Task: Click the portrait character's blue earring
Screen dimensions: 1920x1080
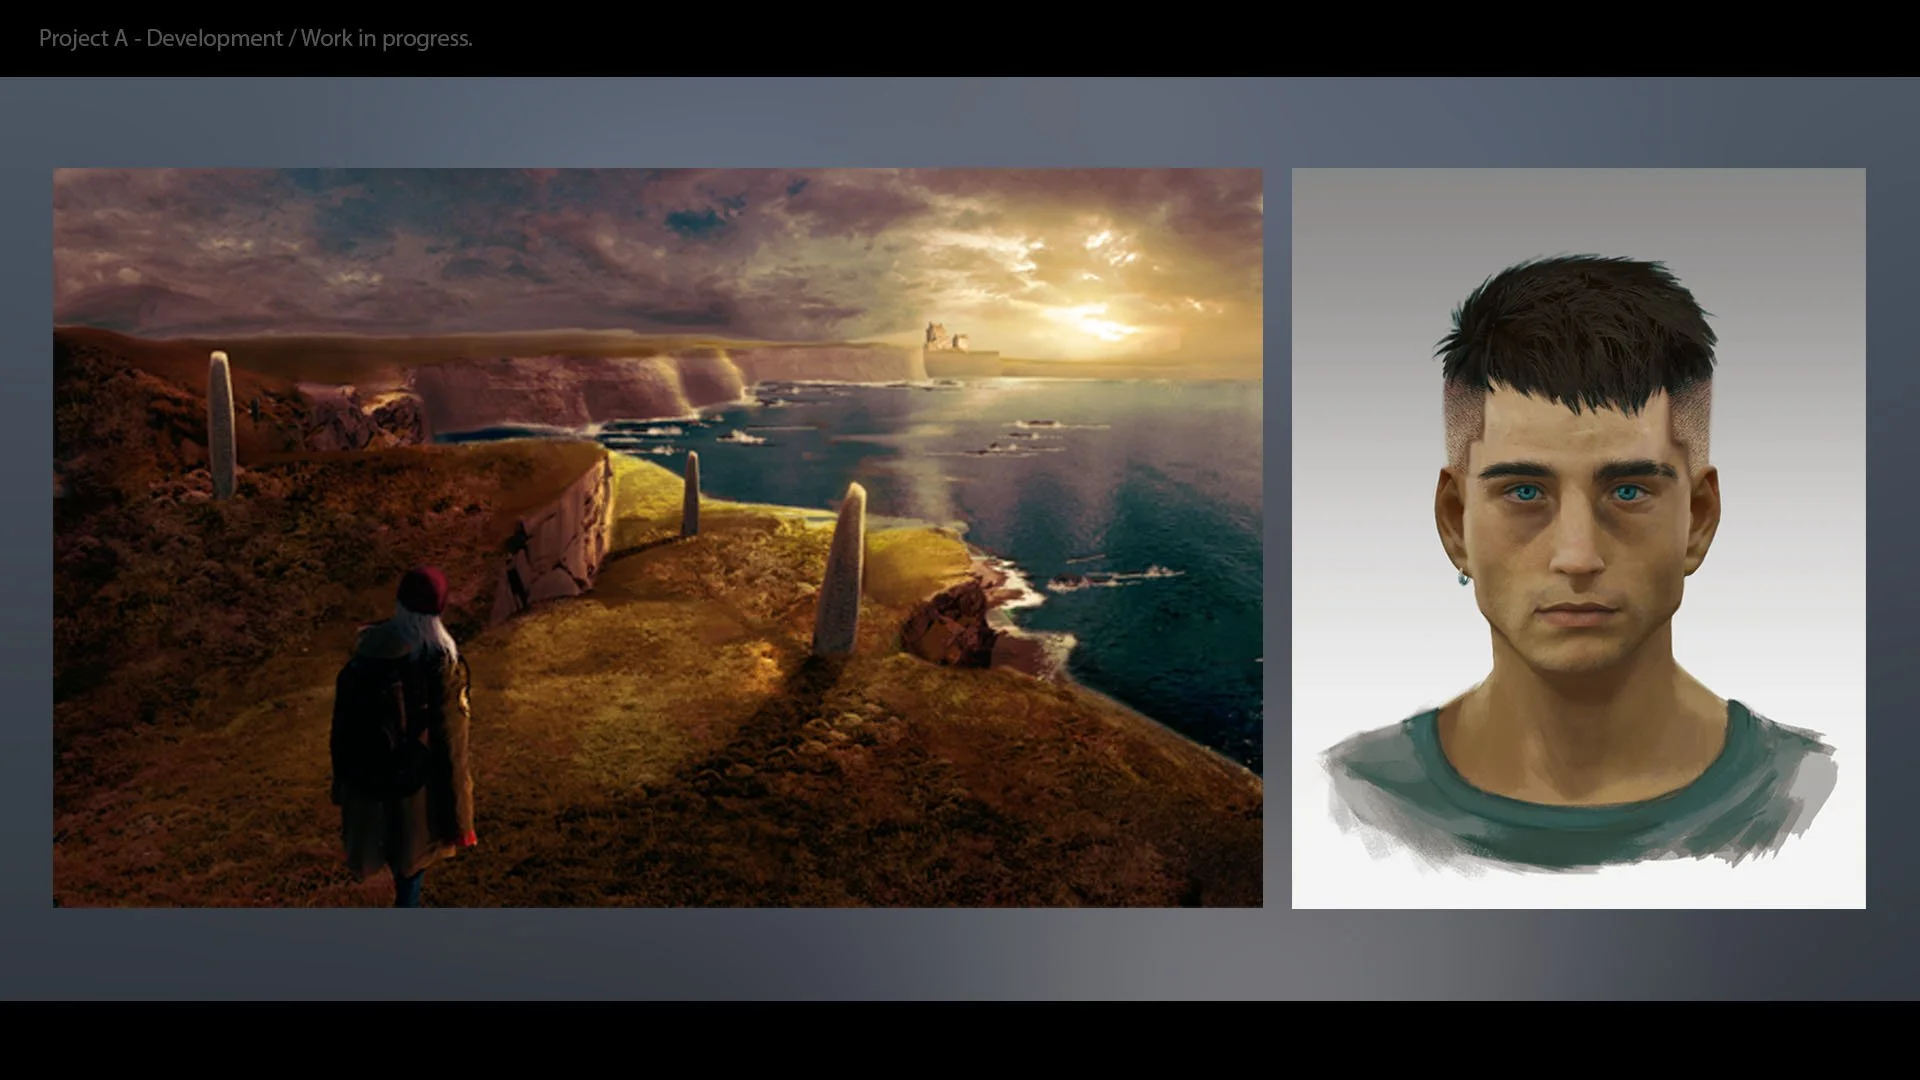Action: tap(1464, 577)
